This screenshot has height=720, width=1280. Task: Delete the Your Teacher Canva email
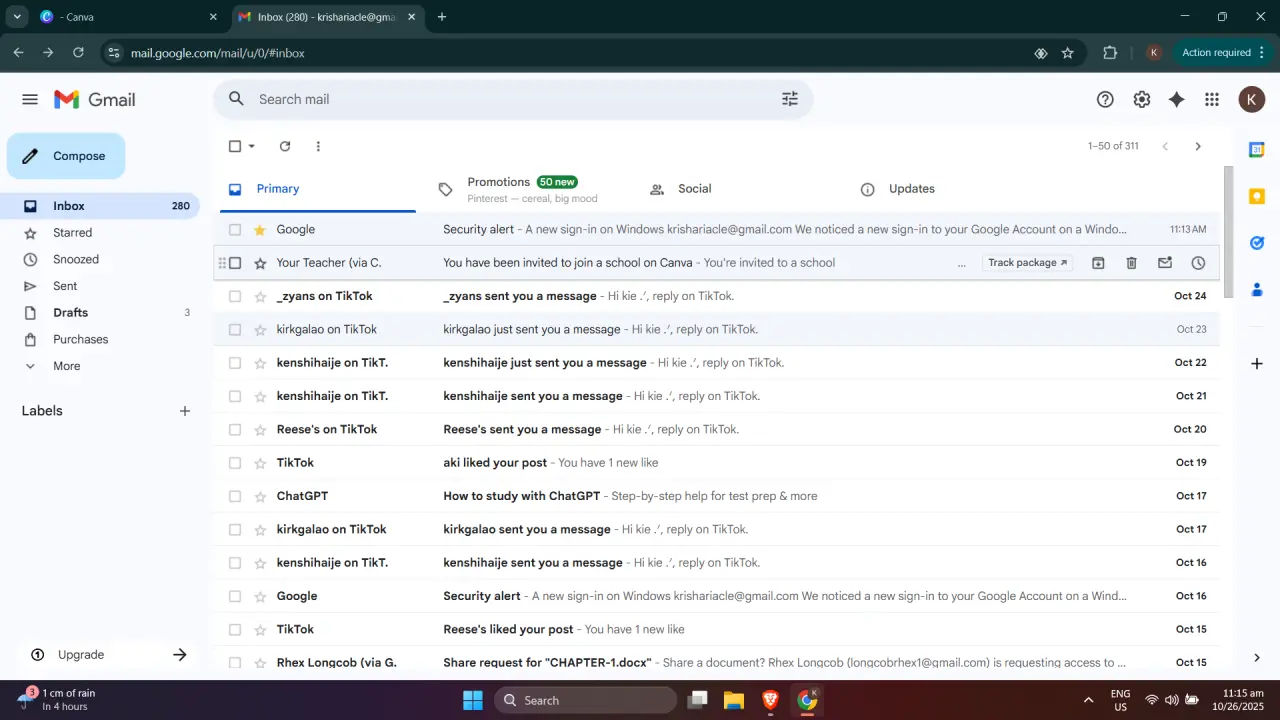(x=1131, y=263)
